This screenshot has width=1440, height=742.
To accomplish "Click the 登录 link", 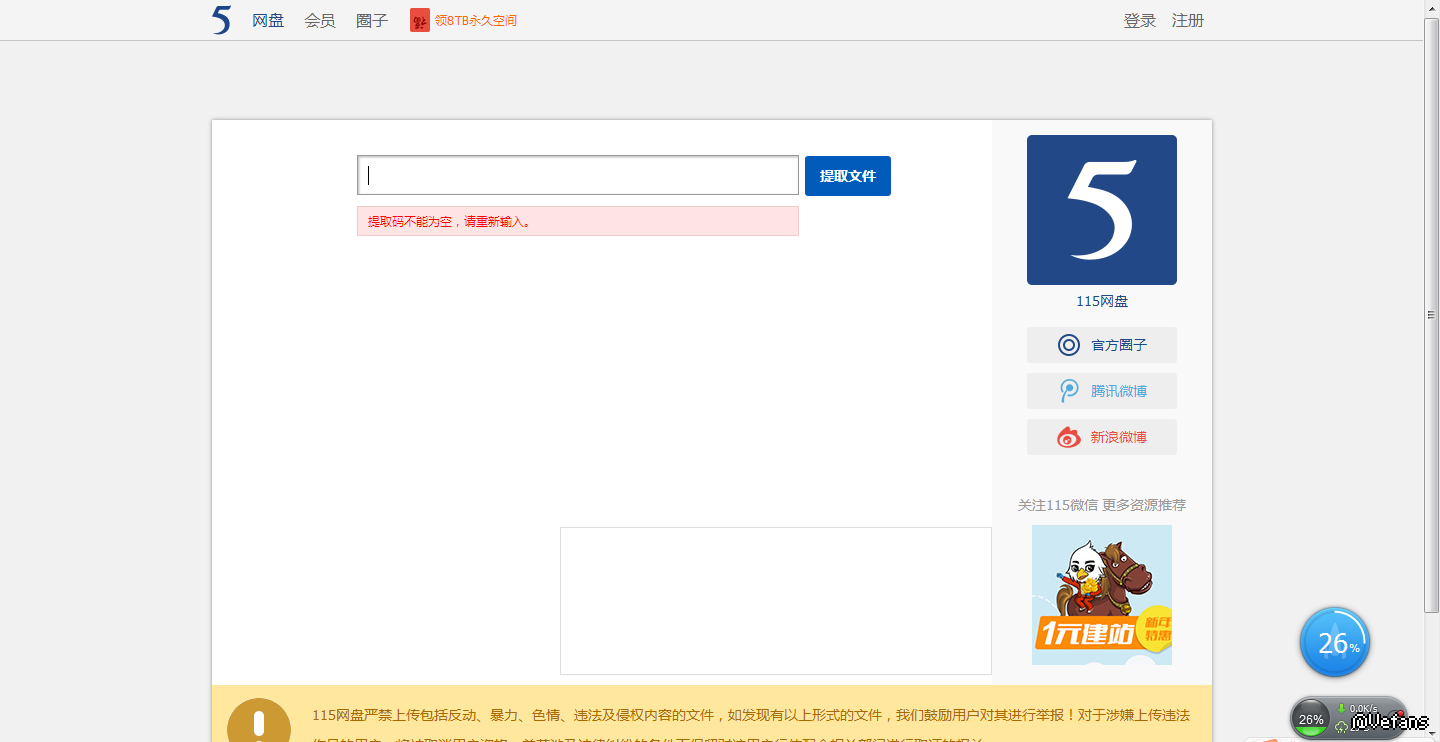I will pos(1140,20).
